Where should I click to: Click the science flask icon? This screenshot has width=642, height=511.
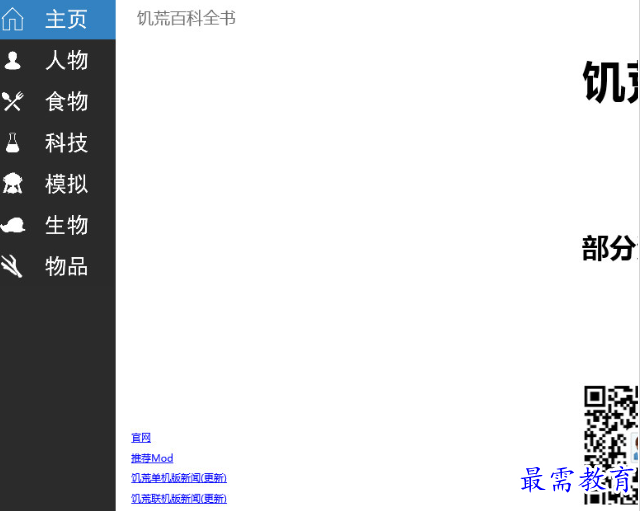coord(12,142)
